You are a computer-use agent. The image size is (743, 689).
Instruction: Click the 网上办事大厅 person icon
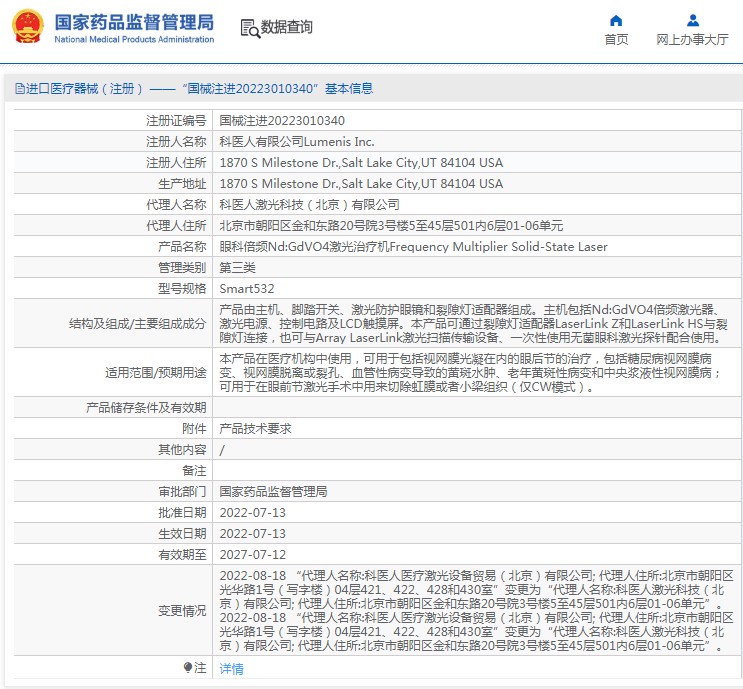pos(692,20)
